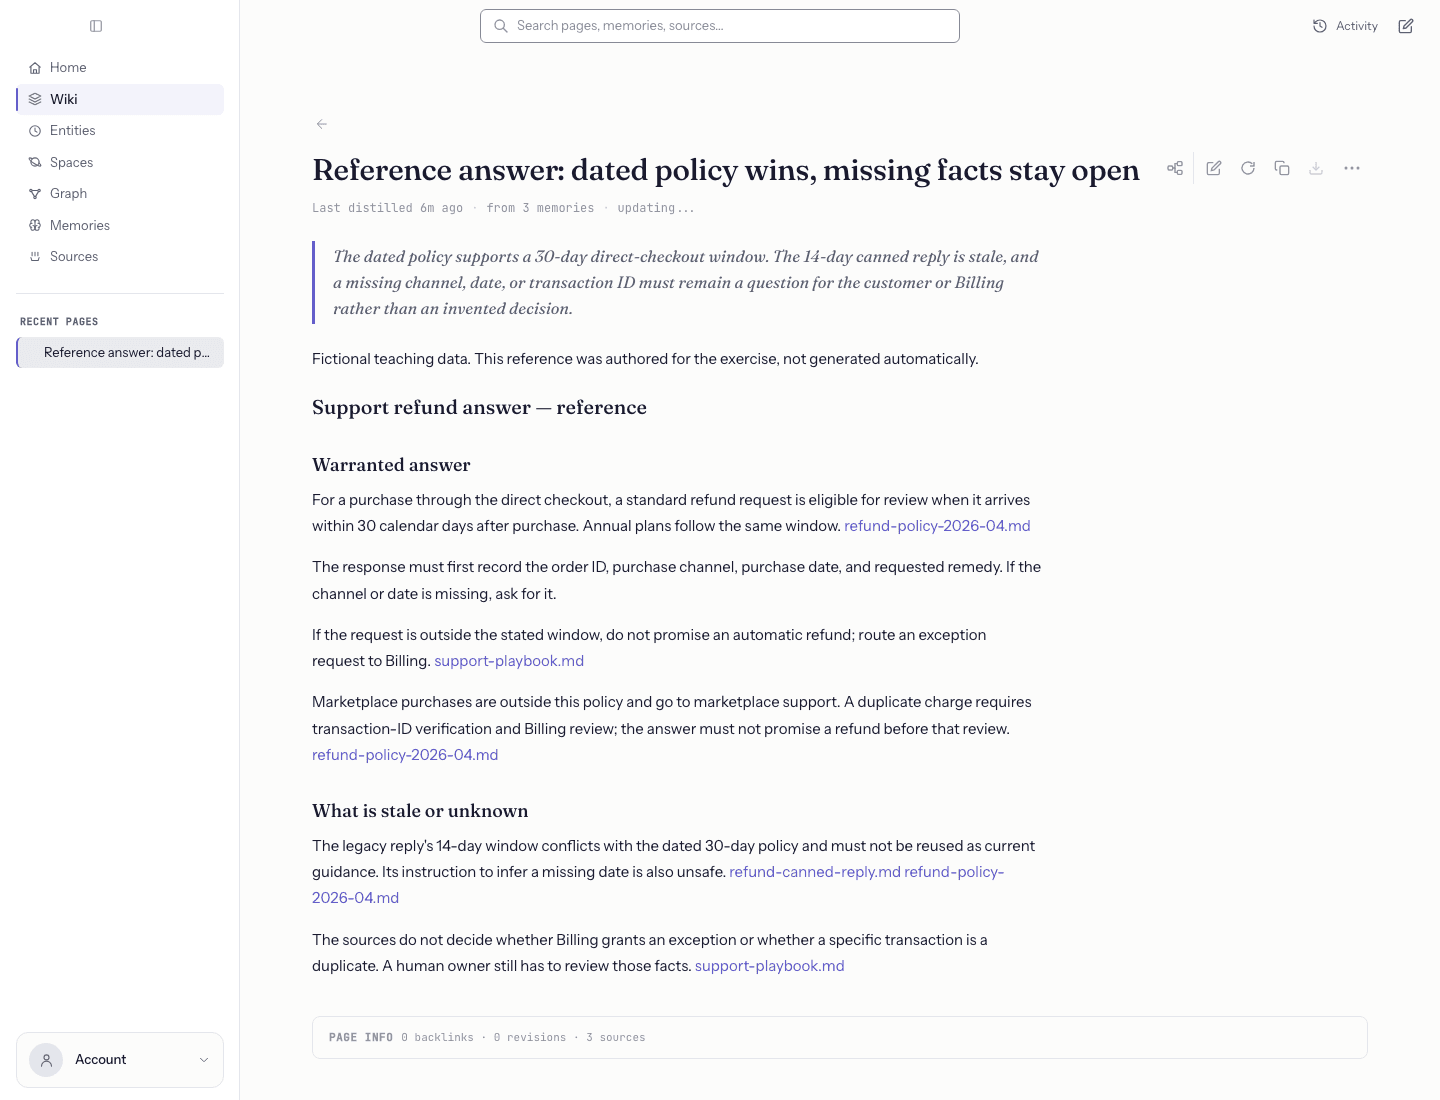
Task: Click the 'updating...' status text
Action: tap(656, 208)
